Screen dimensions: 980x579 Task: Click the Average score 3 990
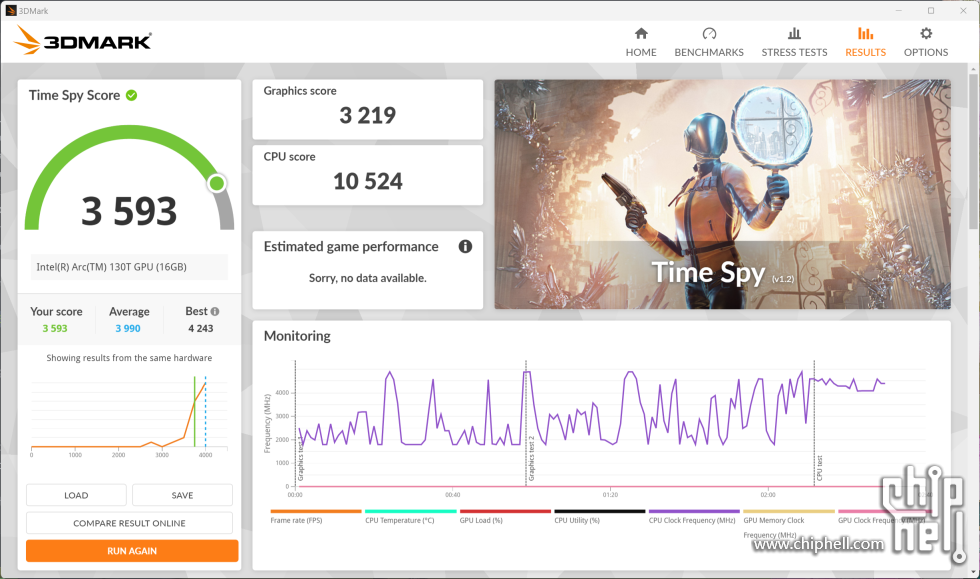coord(128,328)
